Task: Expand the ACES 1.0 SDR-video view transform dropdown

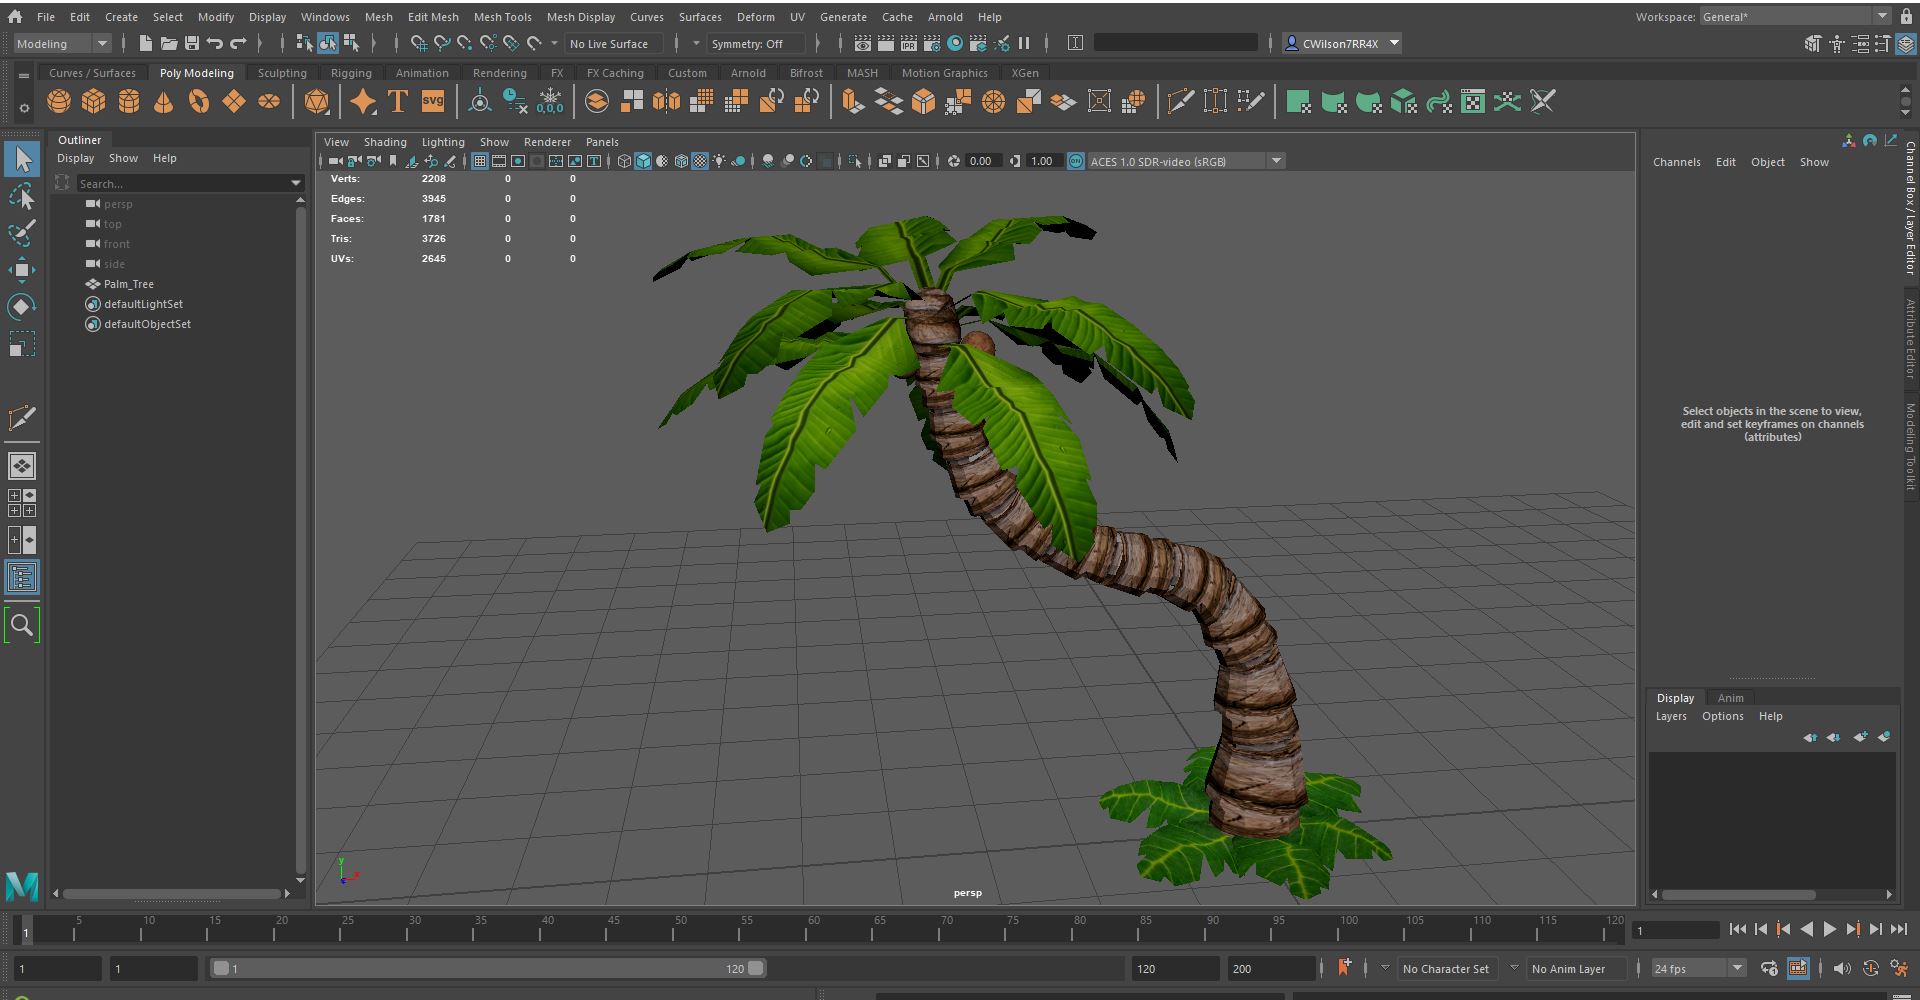Action: point(1275,161)
